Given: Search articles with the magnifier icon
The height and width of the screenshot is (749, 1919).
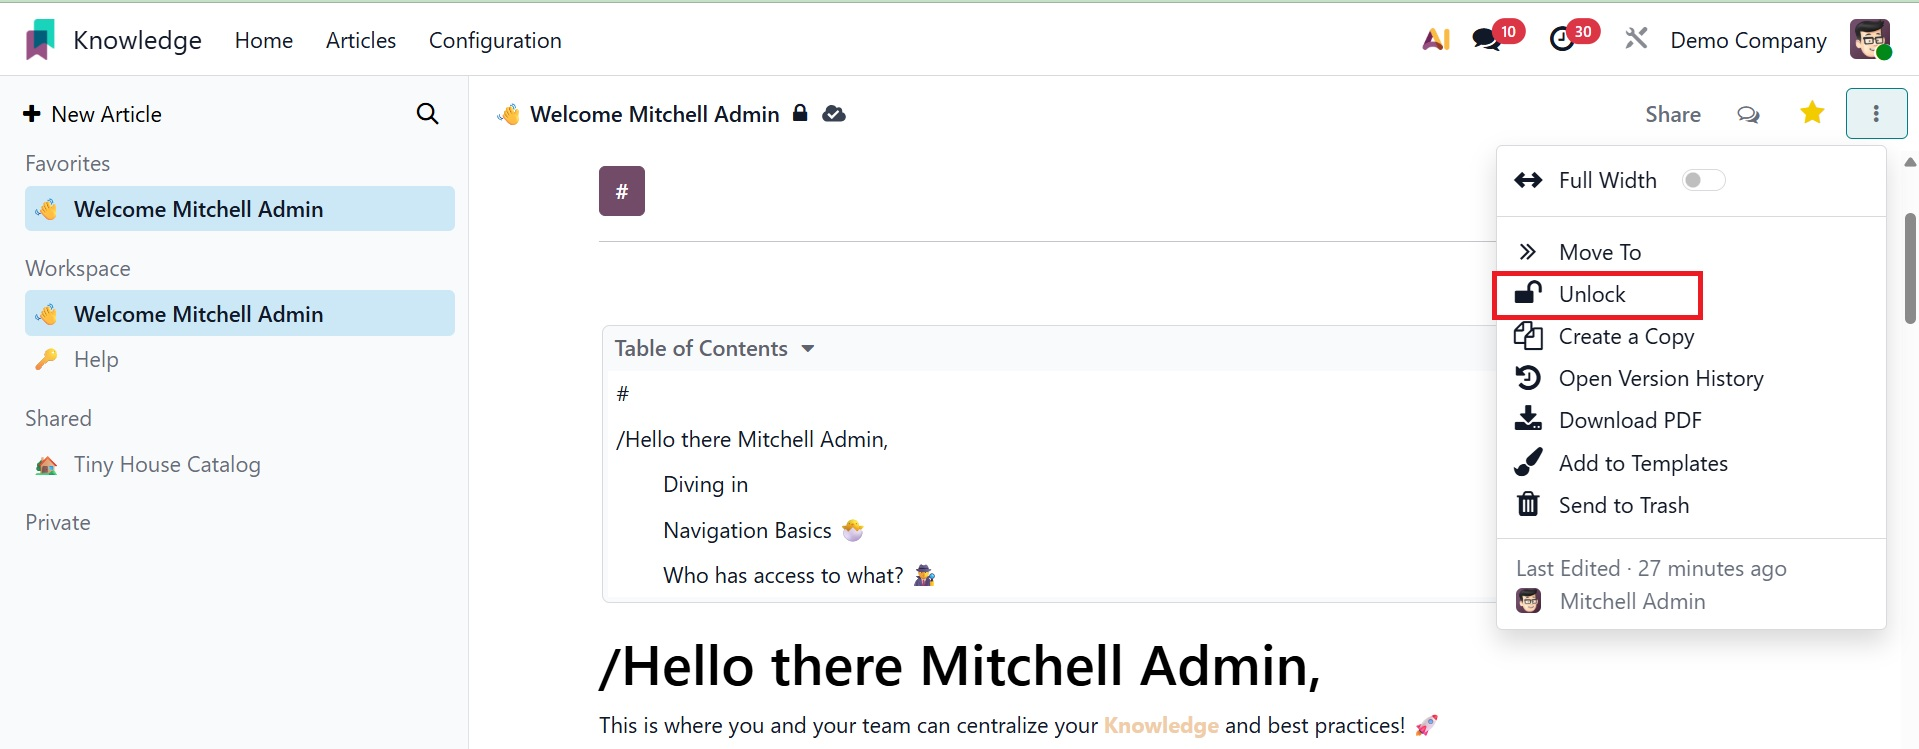Looking at the screenshot, I should (427, 114).
